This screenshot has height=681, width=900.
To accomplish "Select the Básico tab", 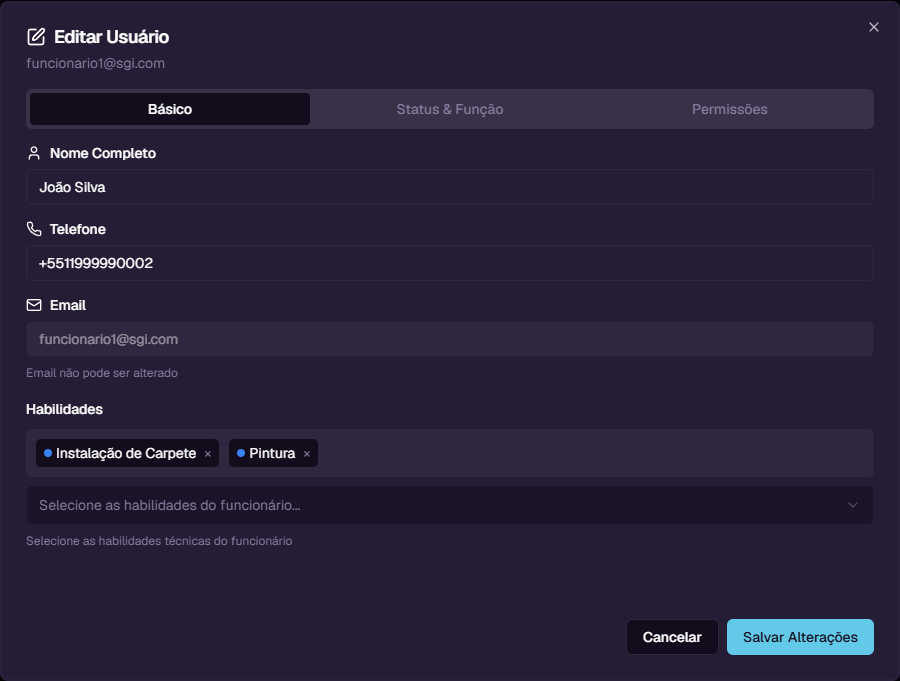I will pos(170,109).
